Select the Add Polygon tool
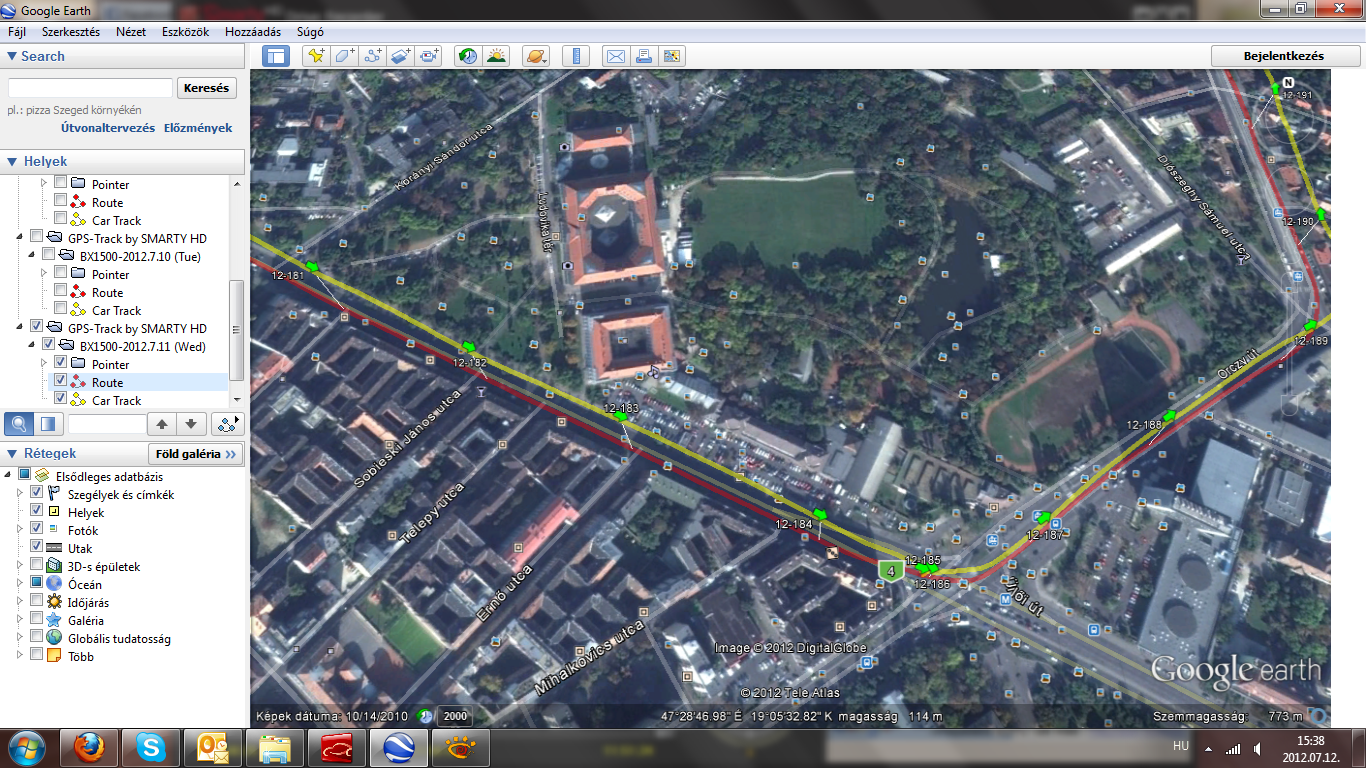This screenshot has width=1366, height=768. [345, 56]
